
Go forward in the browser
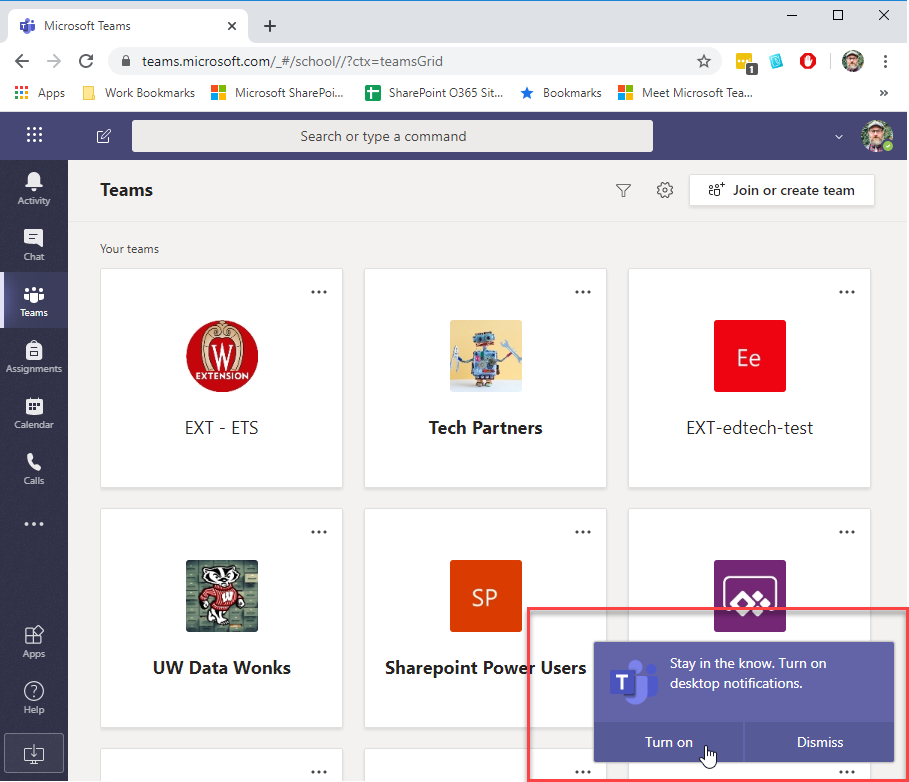click(54, 61)
